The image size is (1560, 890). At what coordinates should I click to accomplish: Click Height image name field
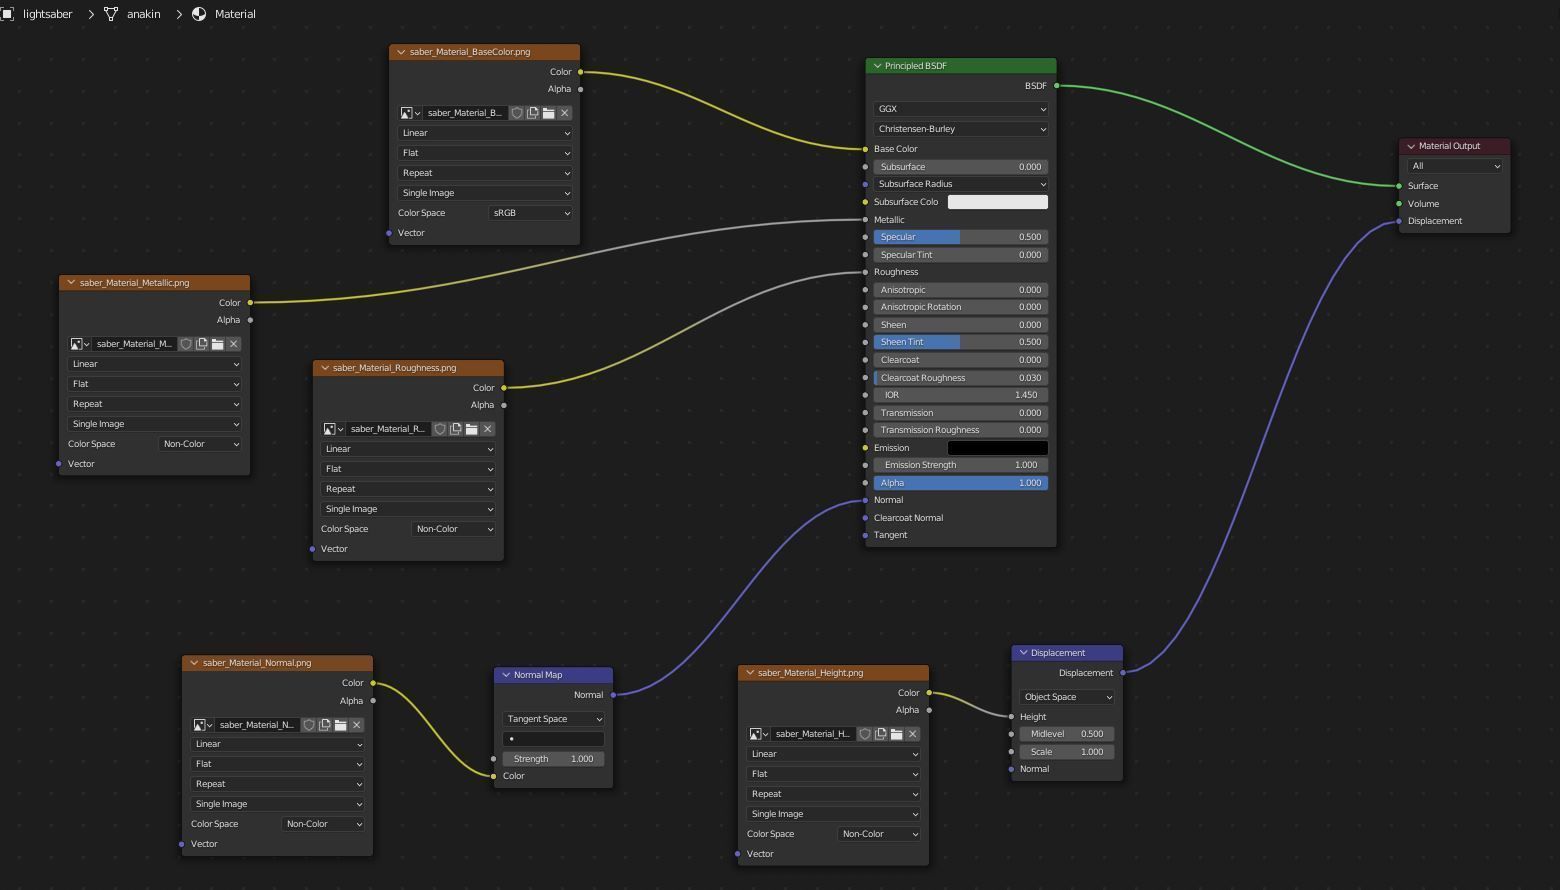(x=814, y=734)
